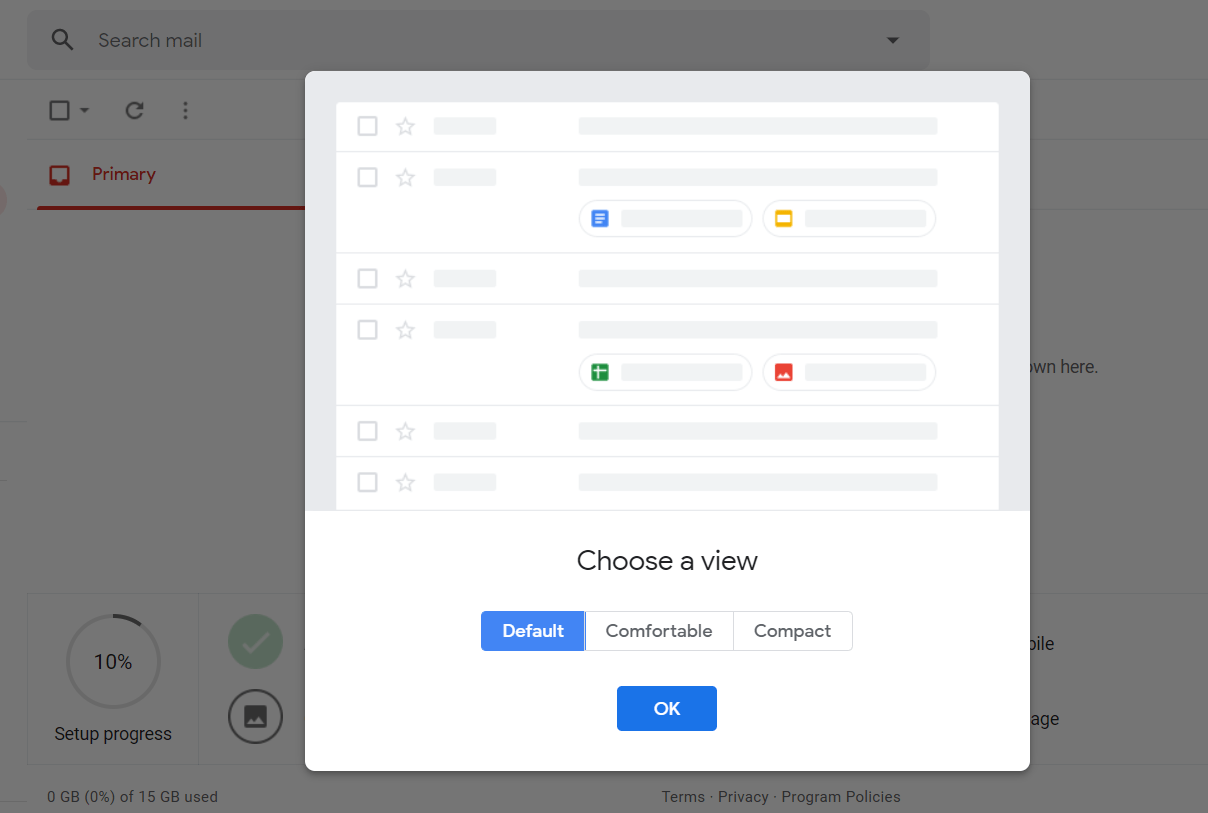
Task: Click the green Google Sheets attachment icon
Action: 599,371
